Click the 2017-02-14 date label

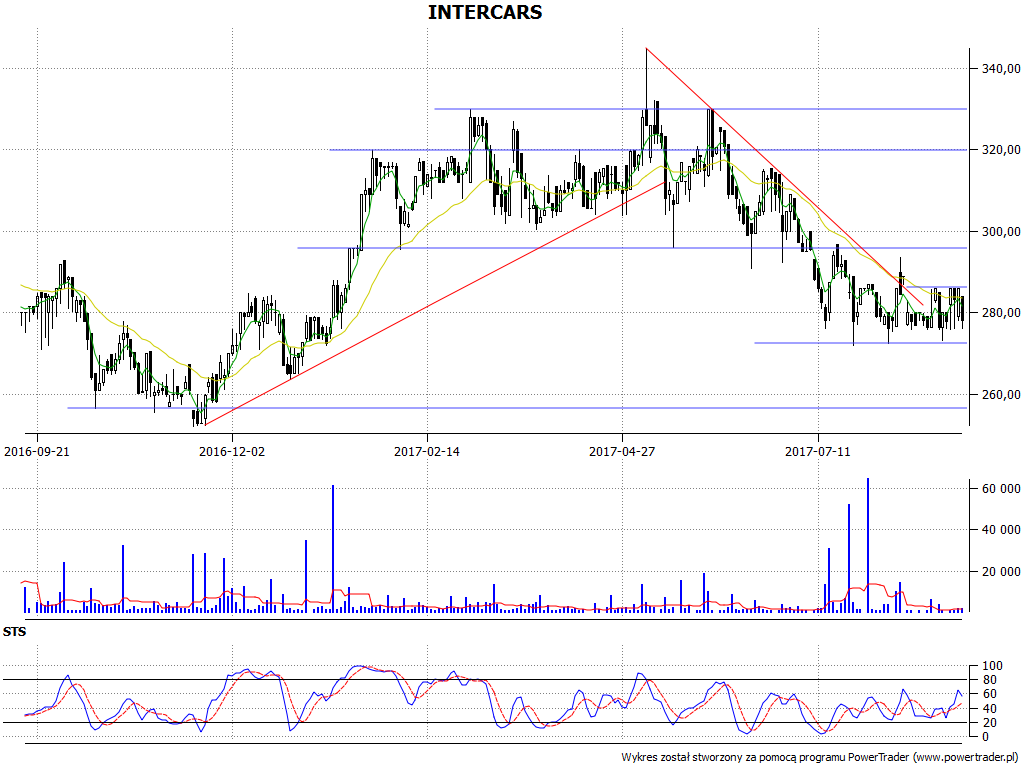426,452
